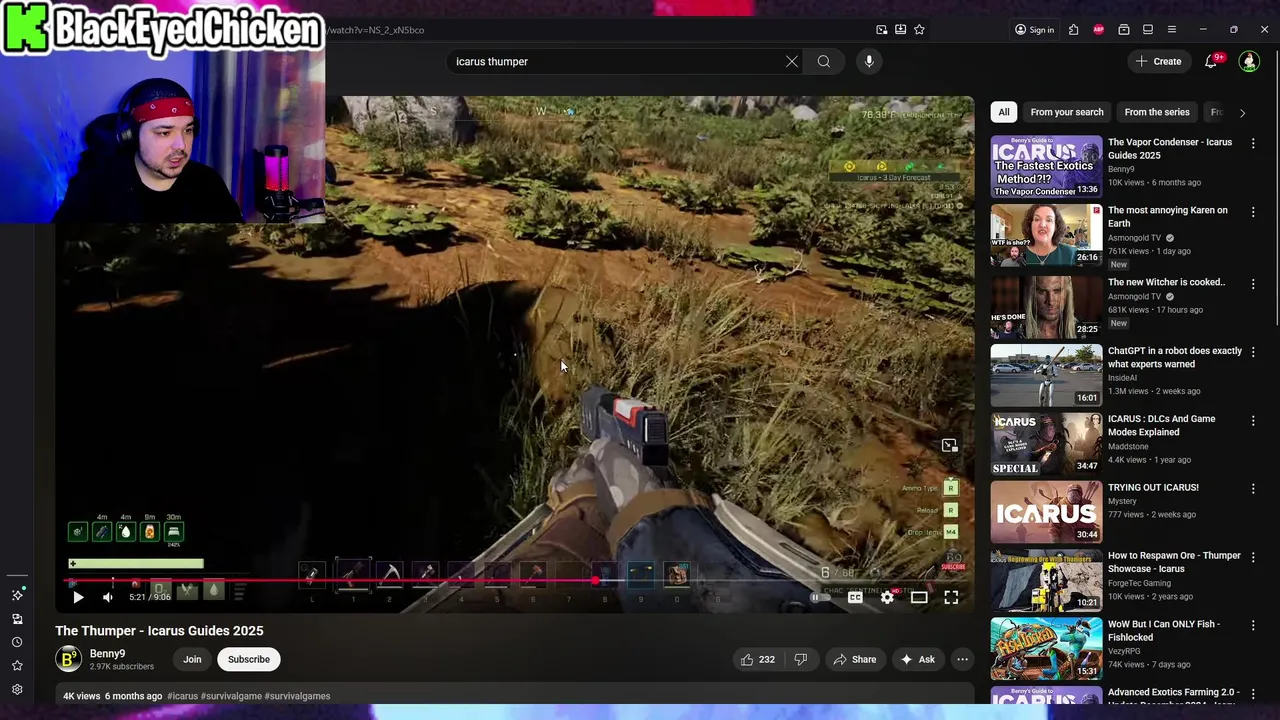Viewport: 1280px width, 720px height.
Task: Open options menu for Thumper Showcase video
Action: (x=1253, y=557)
